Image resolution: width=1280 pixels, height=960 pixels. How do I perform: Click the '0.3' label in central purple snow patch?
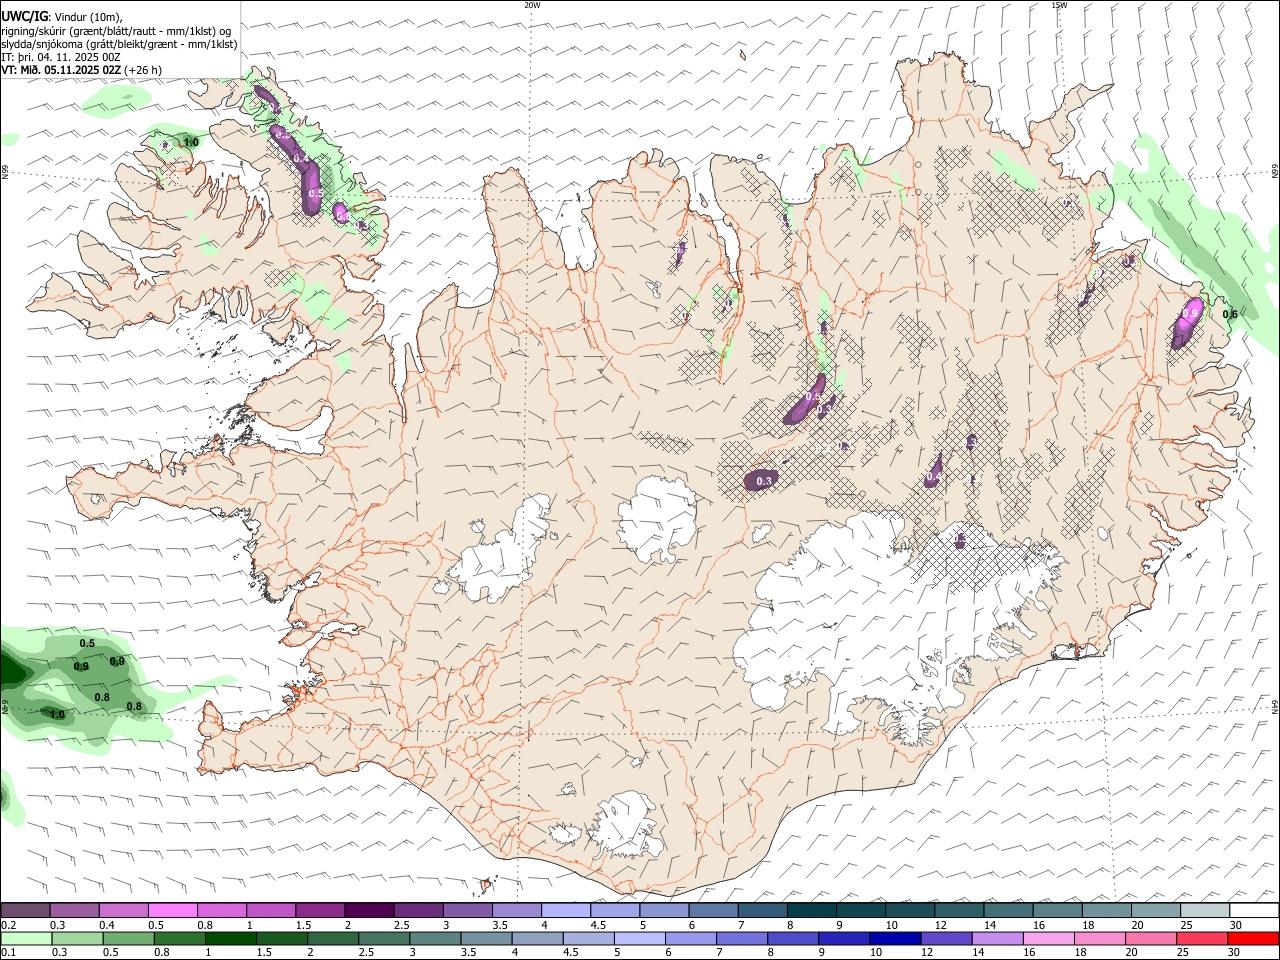coord(764,481)
